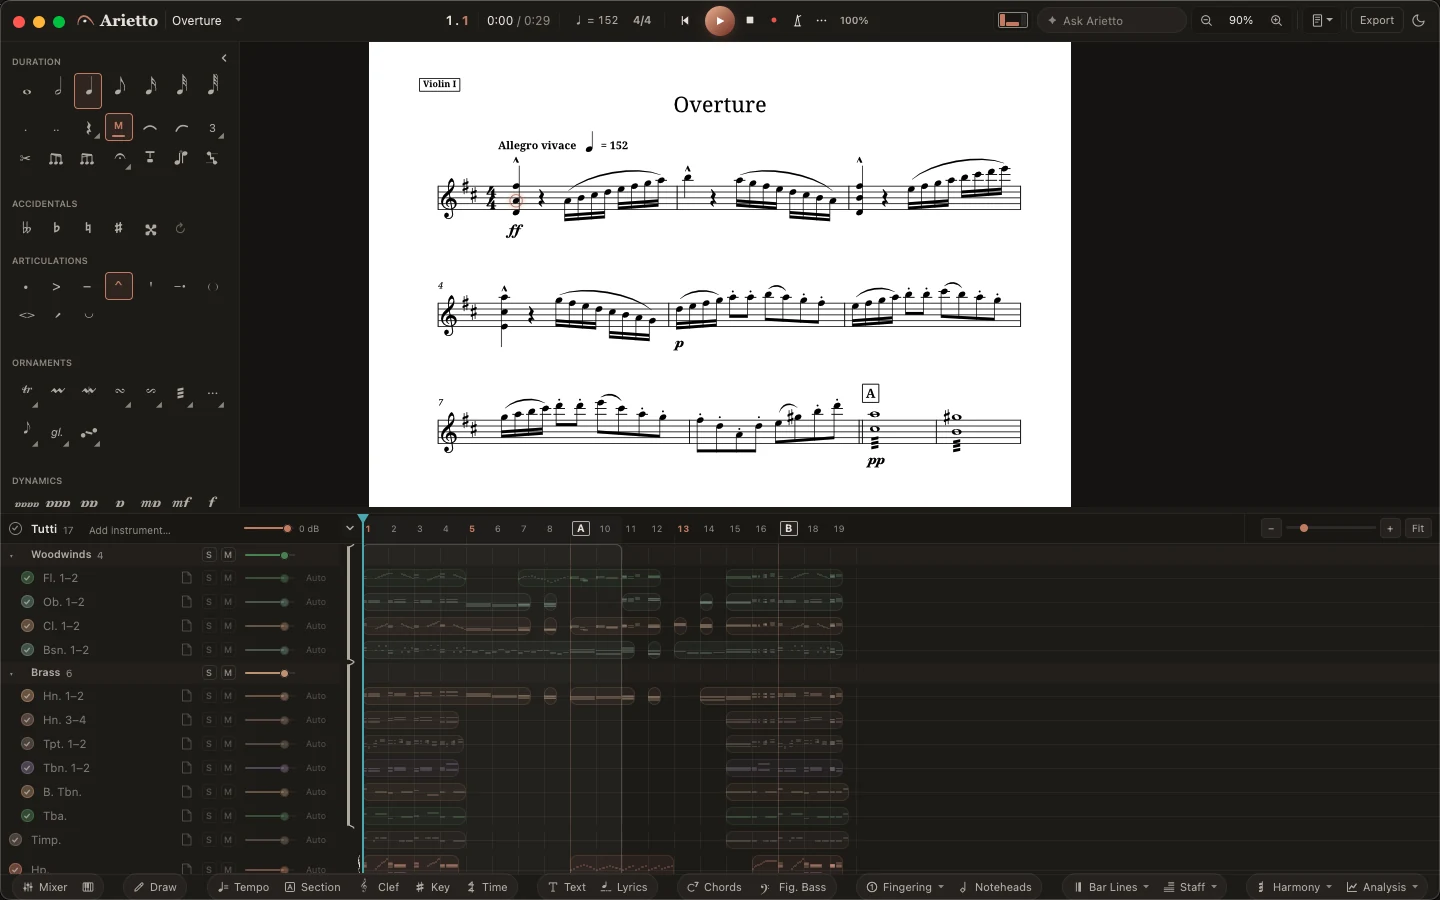
Task: Toggle the Fl. 1–2 instrument checkmark
Action: pos(28,578)
